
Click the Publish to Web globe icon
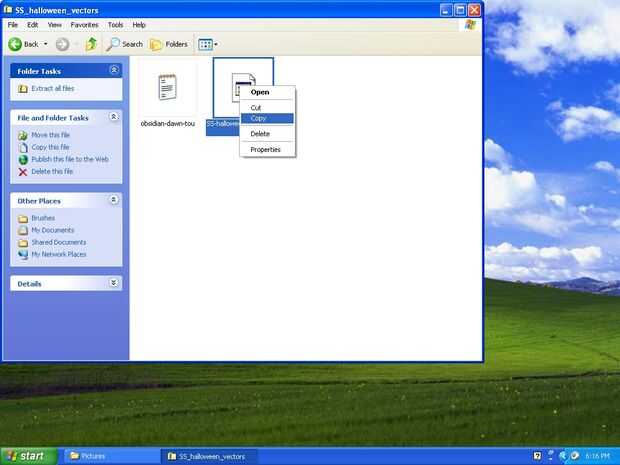click(23, 160)
